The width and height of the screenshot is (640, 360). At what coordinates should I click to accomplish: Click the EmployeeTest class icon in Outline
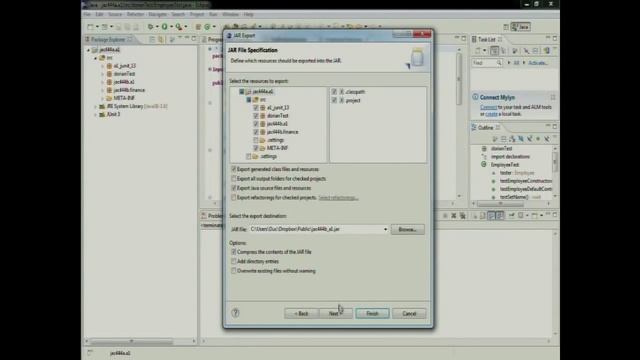pyautogui.click(x=484, y=164)
